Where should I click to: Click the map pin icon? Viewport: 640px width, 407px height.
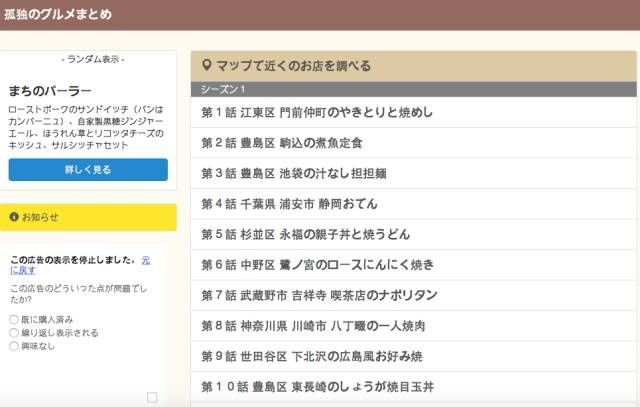click(x=207, y=65)
